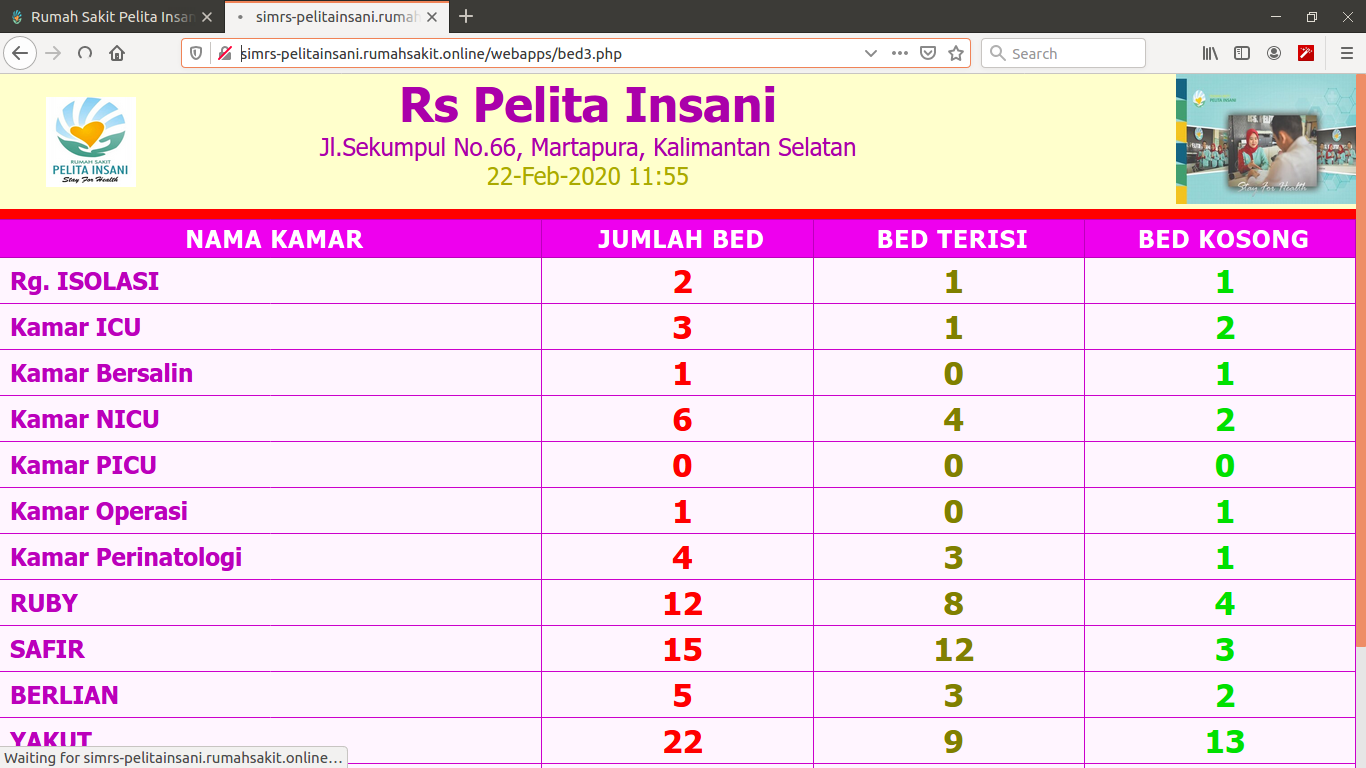Select the Kamar PICU row name

[x=83, y=466]
